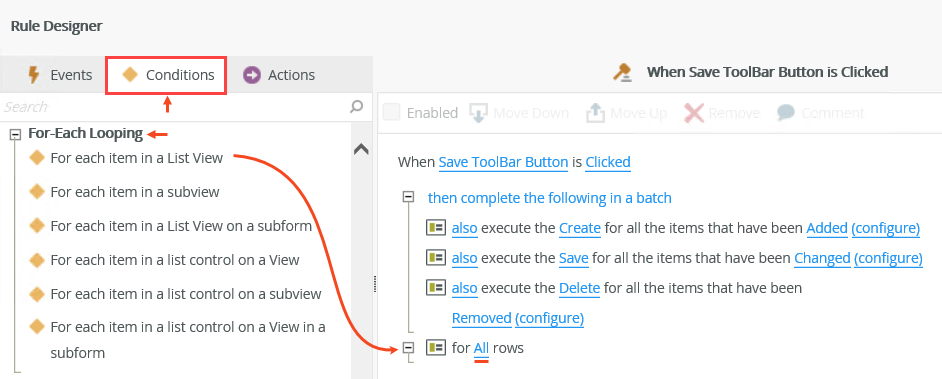
Task: Click diamond icon for 'For each item in a subview'
Action: (37, 192)
